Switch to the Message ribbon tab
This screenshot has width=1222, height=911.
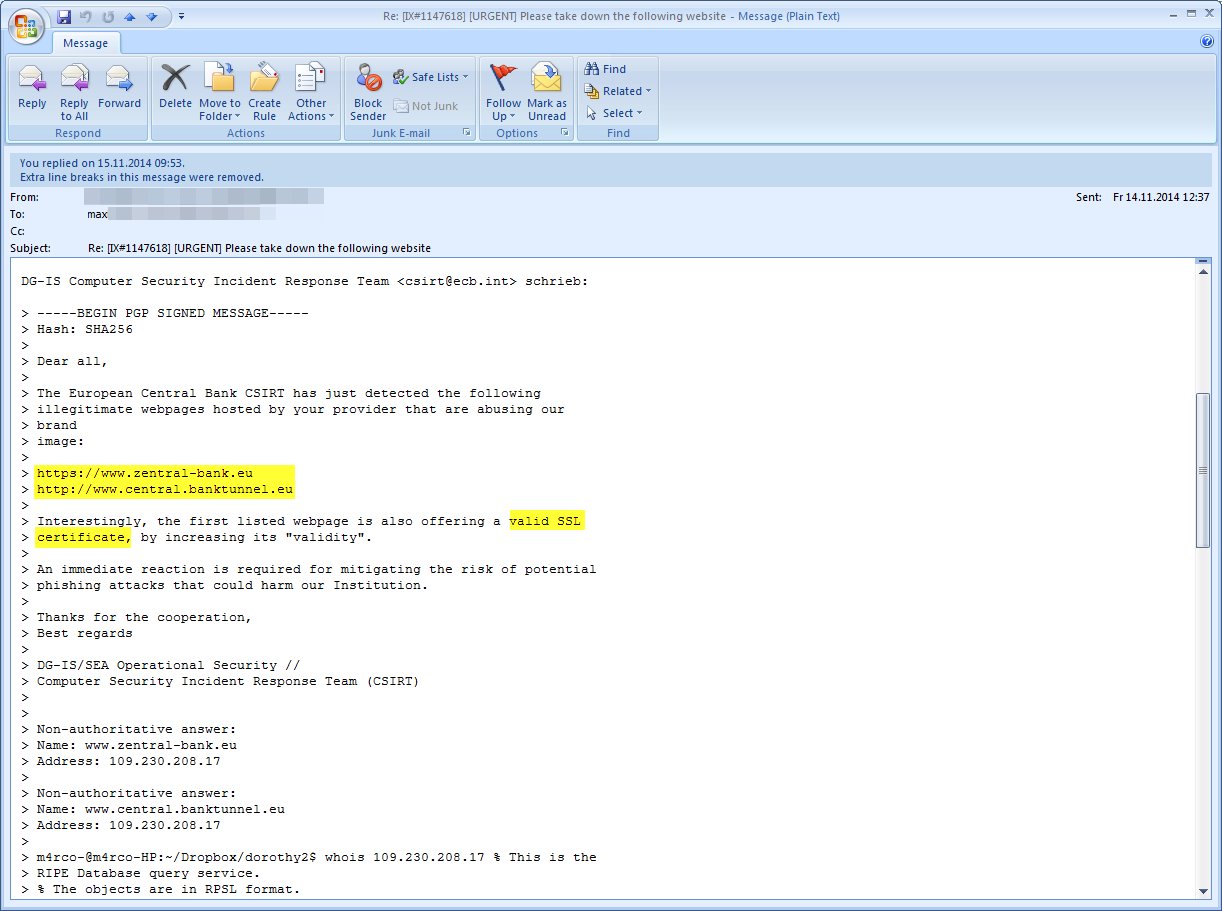point(86,43)
